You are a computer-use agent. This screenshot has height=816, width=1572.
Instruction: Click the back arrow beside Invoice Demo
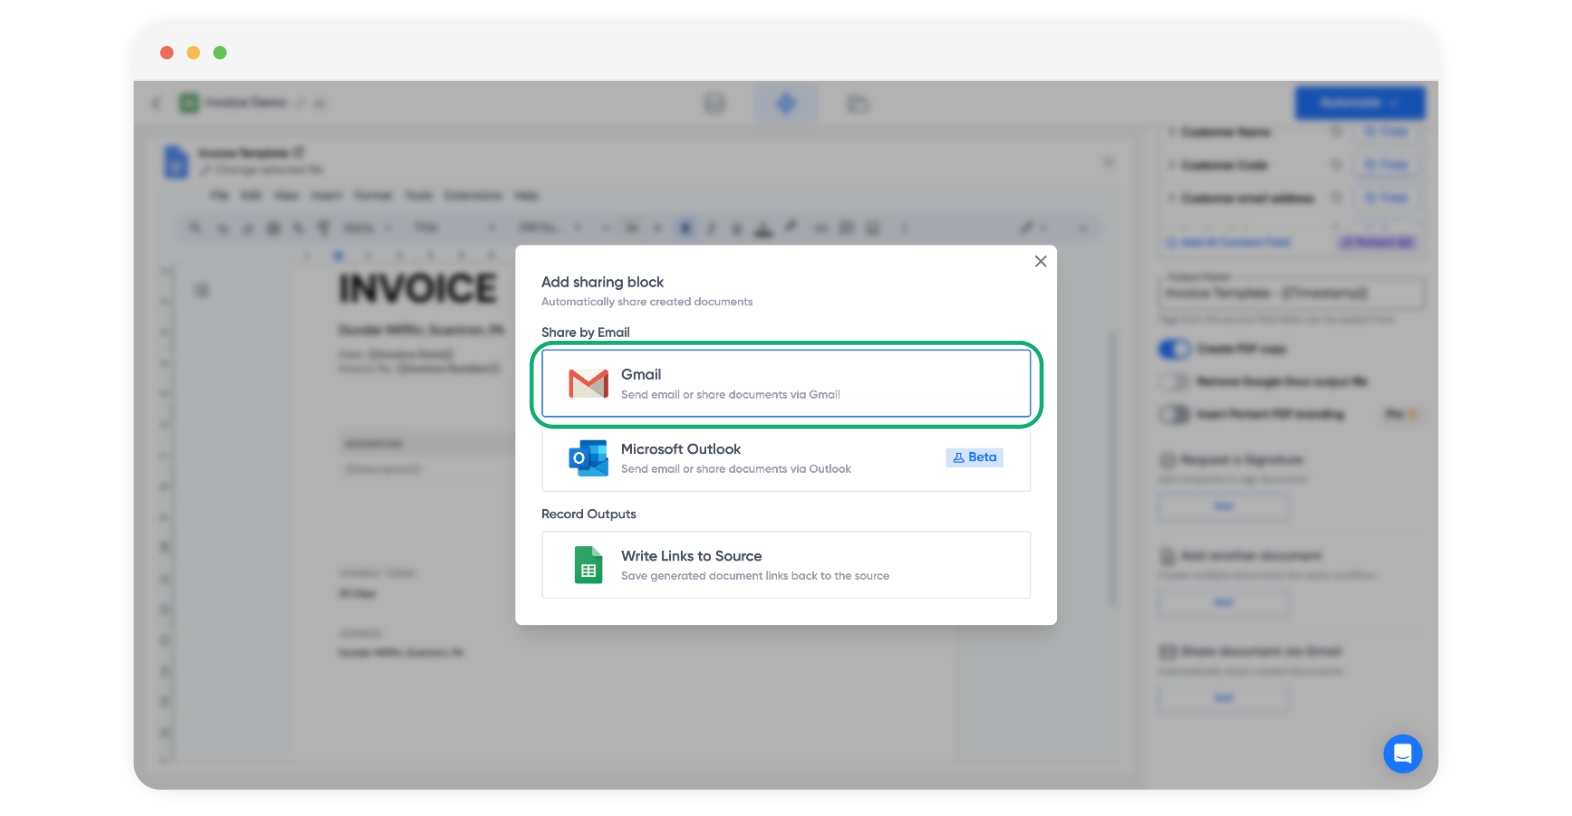pos(156,103)
